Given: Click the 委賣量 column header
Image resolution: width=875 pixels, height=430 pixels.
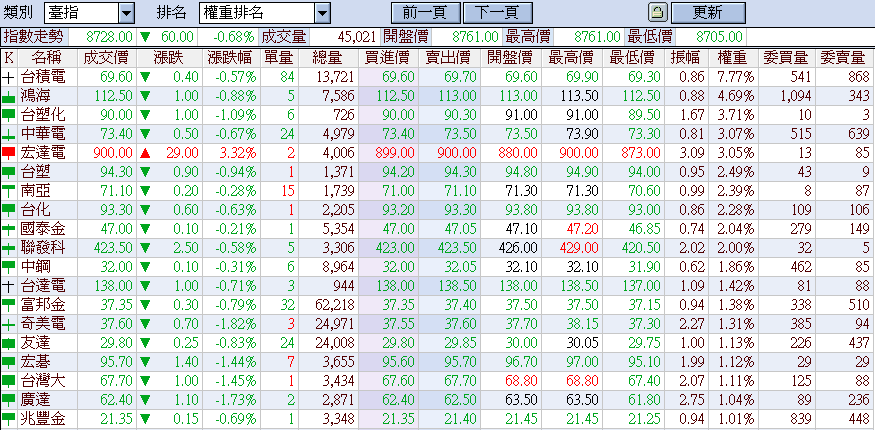Looking at the screenshot, I should coord(843,57).
